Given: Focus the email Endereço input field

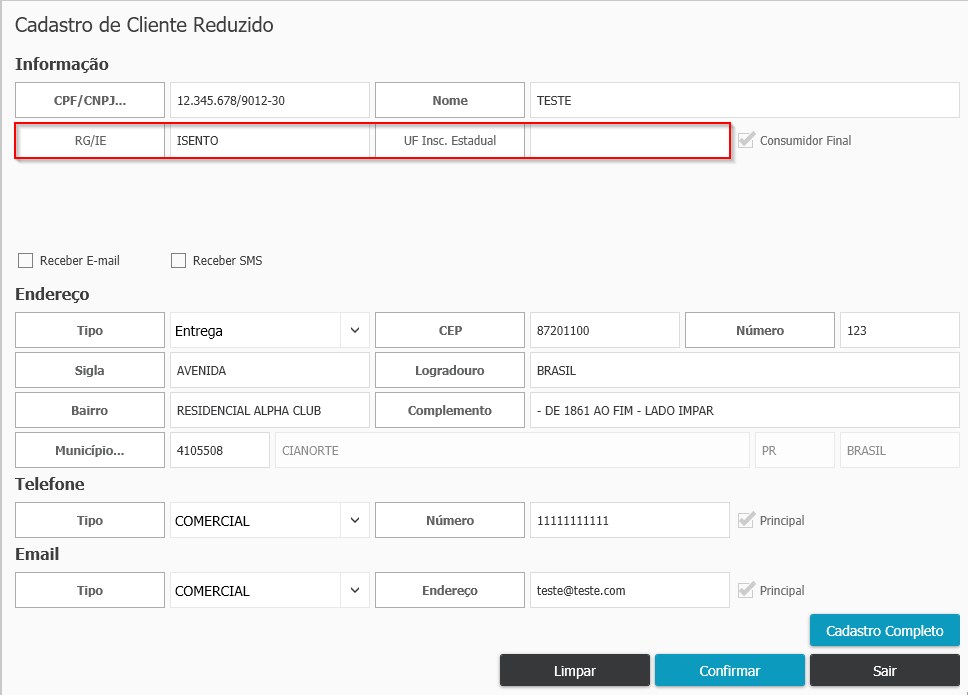Looking at the screenshot, I should point(629,590).
